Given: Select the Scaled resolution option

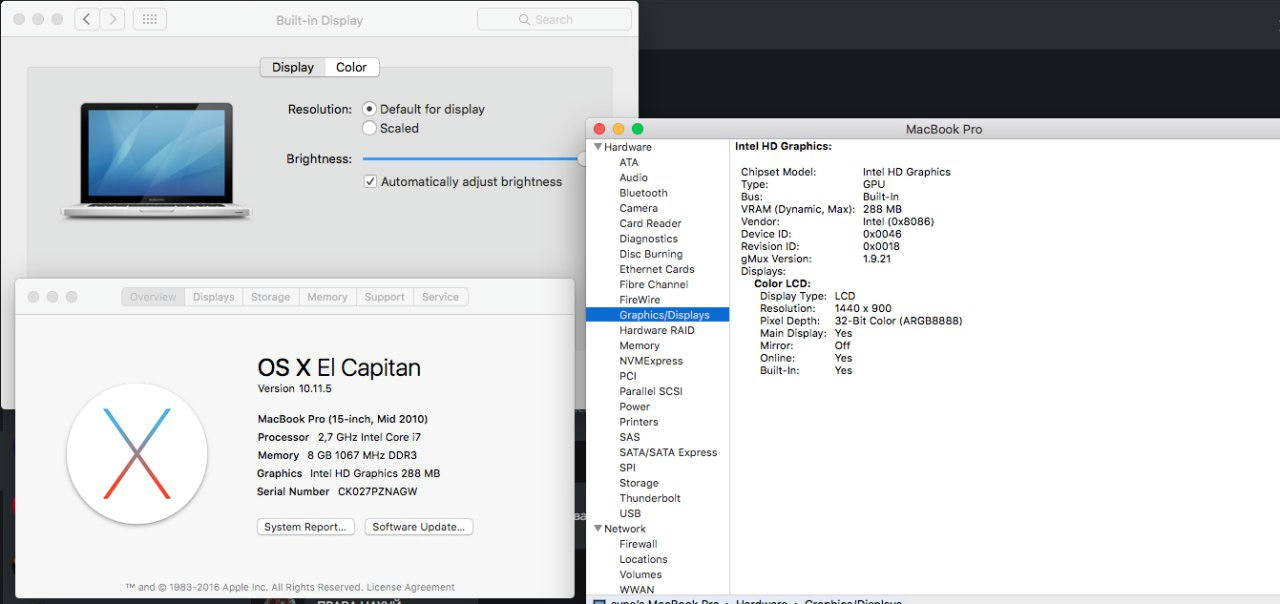Looking at the screenshot, I should (370, 128).
